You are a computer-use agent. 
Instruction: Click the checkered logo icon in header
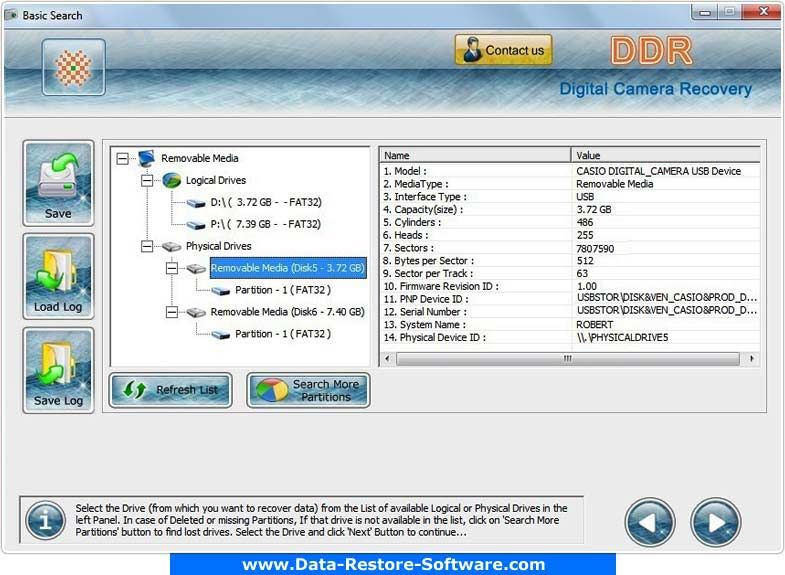(x=73, y=66)
